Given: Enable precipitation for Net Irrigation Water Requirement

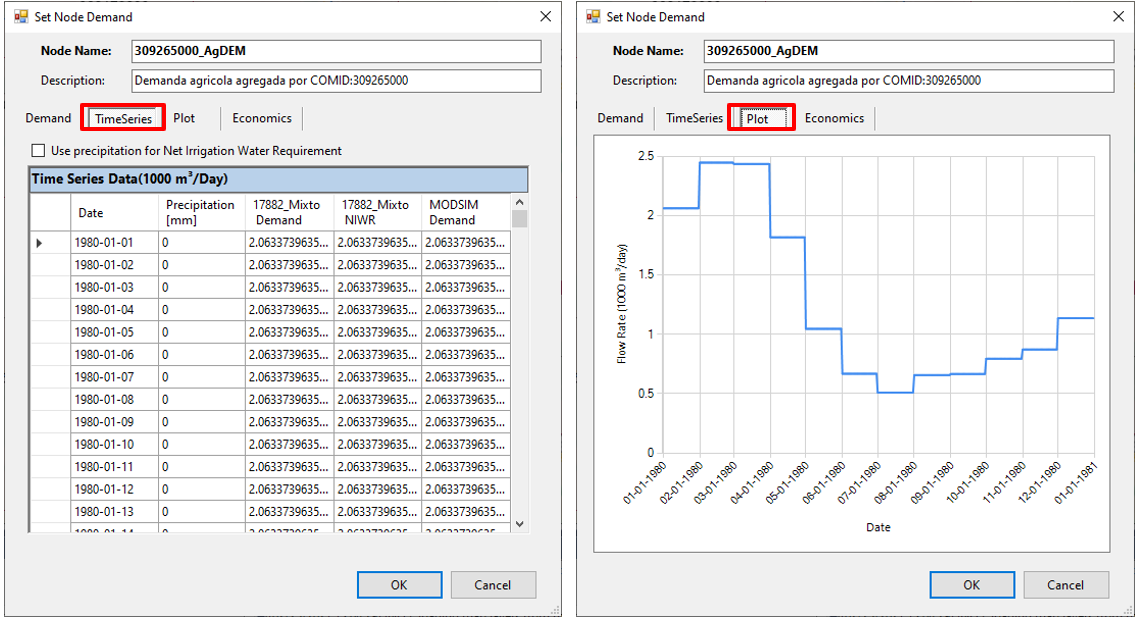Looking at the screenshot, I should click(x=39, y=151).
